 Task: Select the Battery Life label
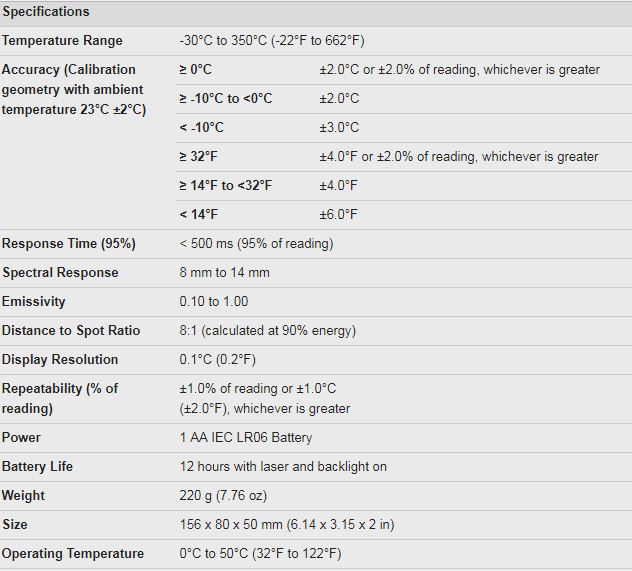pos(37,467)
